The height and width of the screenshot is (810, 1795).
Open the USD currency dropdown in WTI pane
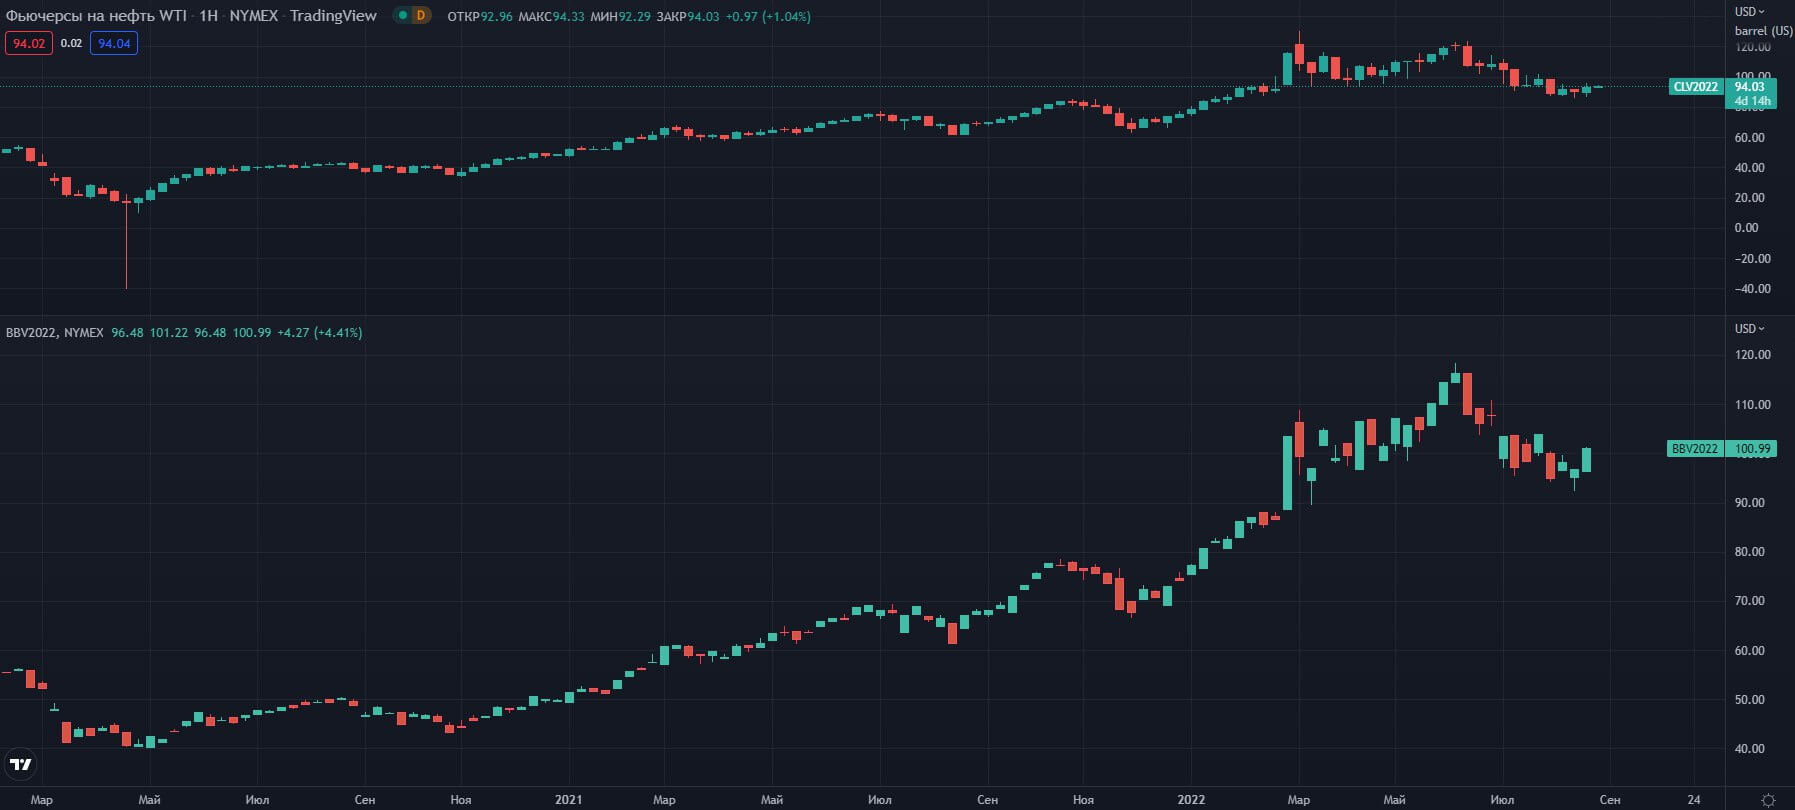tap(1750, 12)
